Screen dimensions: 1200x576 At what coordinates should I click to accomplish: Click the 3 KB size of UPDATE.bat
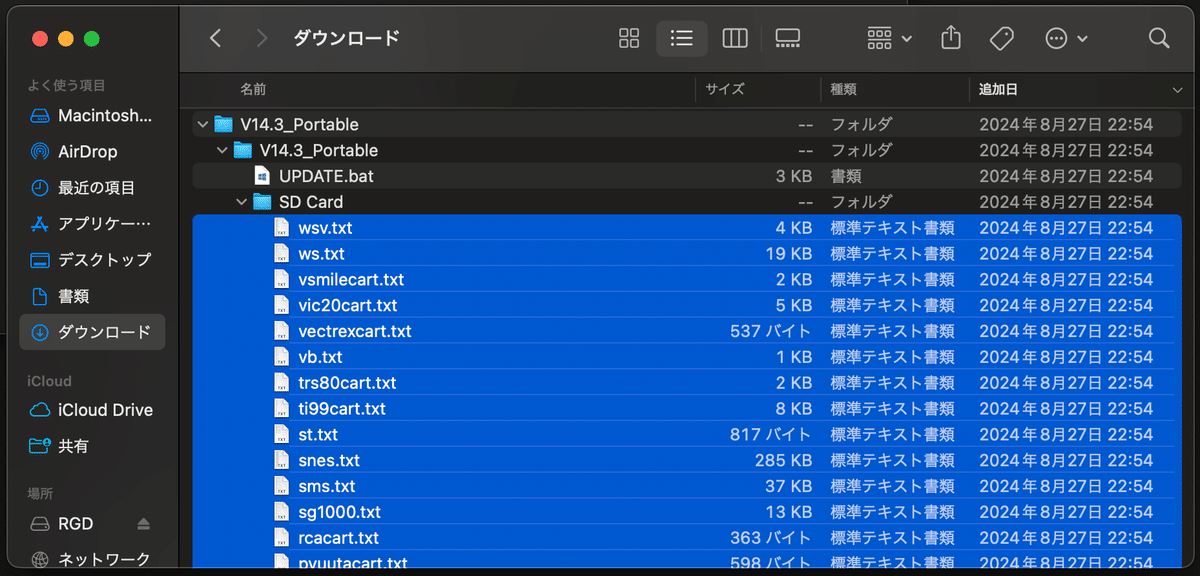tap(794, 176)
